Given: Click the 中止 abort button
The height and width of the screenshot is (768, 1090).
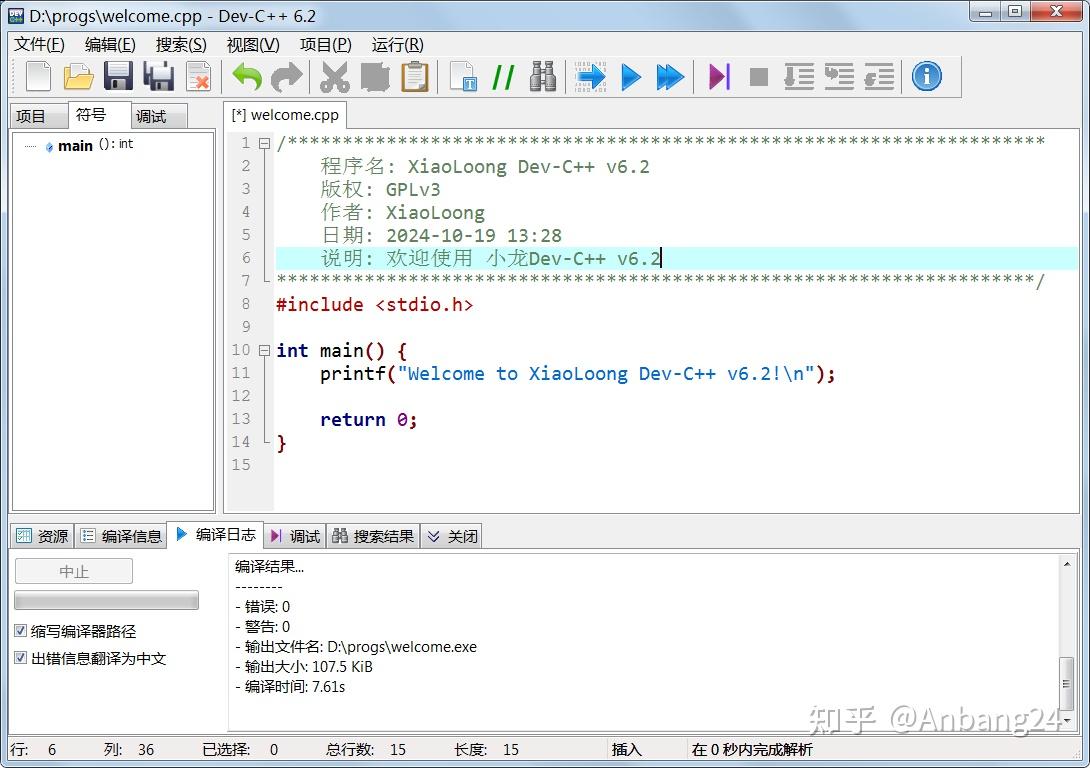Looking at the screenshot, I should pyautogui.click(x=73, y=570).
